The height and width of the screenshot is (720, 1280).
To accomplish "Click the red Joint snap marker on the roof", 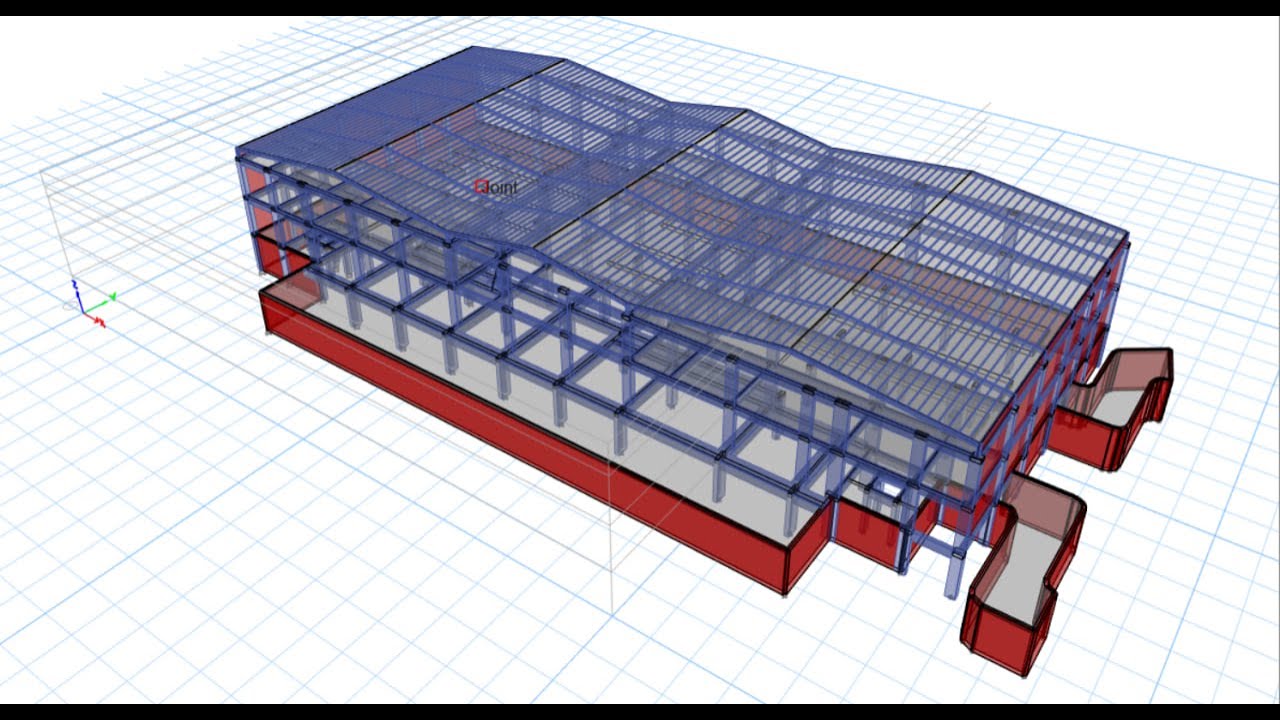I will pyautogui.click(x=481, y=186).
